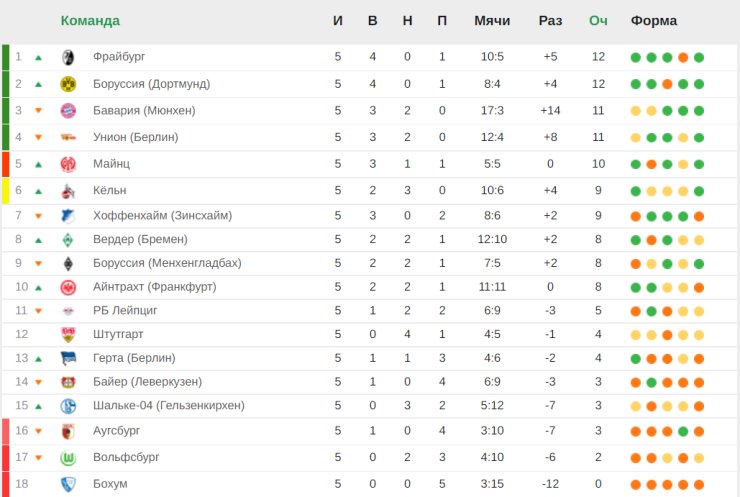
Task: Click the Eintracht Frankfurt eagle crest
Action: coord(68,287)
